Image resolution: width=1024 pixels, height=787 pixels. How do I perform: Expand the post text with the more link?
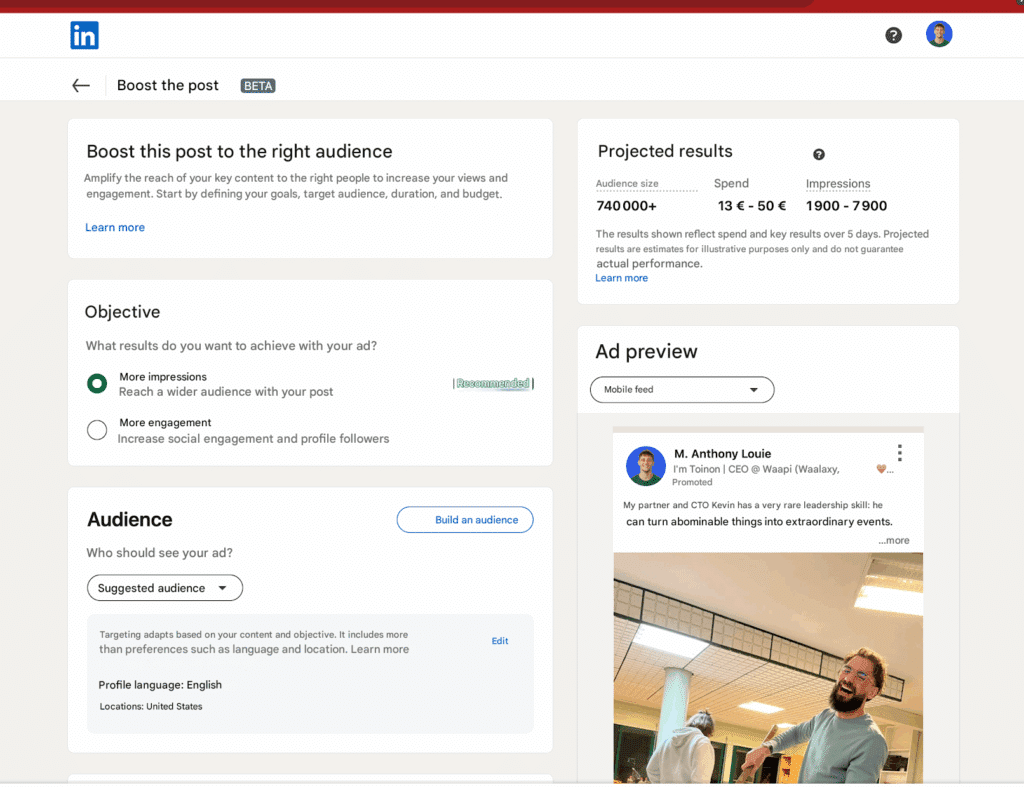coord(893,539)
